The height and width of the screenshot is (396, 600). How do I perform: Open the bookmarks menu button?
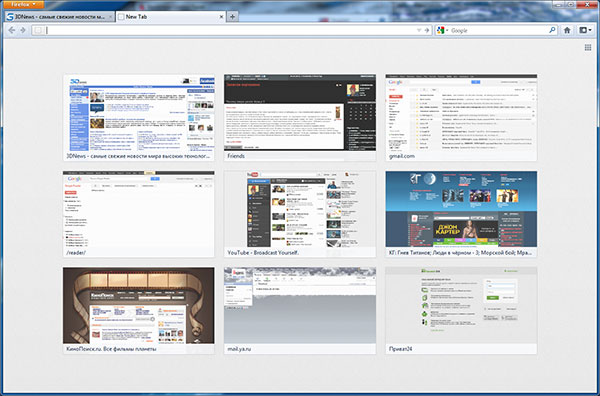coord(585,30)
